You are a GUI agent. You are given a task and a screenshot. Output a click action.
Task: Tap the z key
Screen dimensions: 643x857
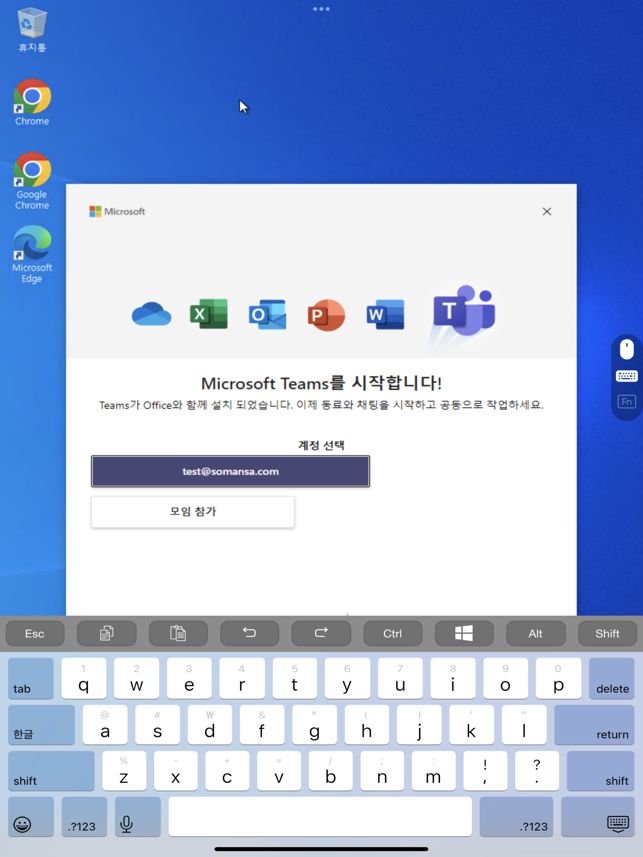[x=124, y=771]
